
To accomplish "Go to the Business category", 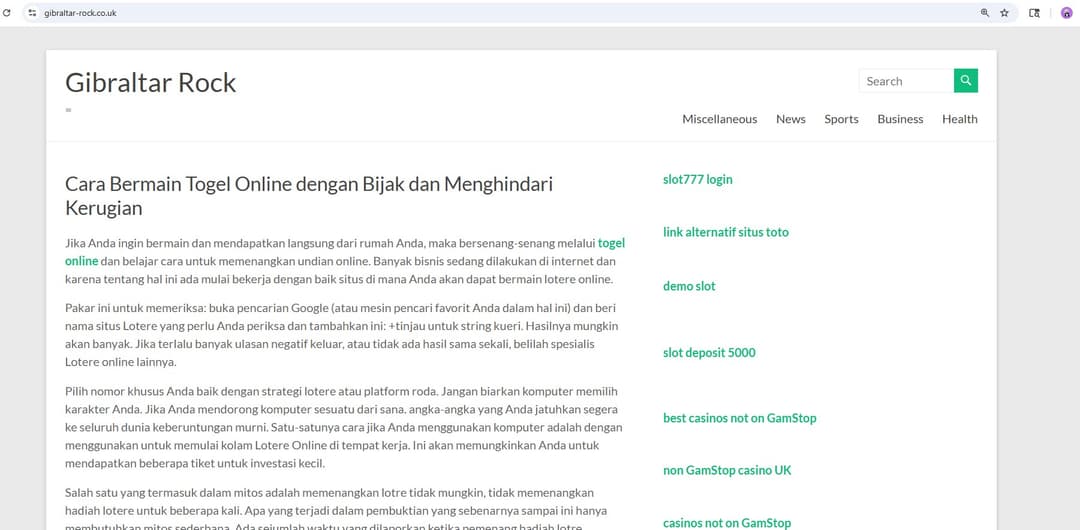I will 900,119.
